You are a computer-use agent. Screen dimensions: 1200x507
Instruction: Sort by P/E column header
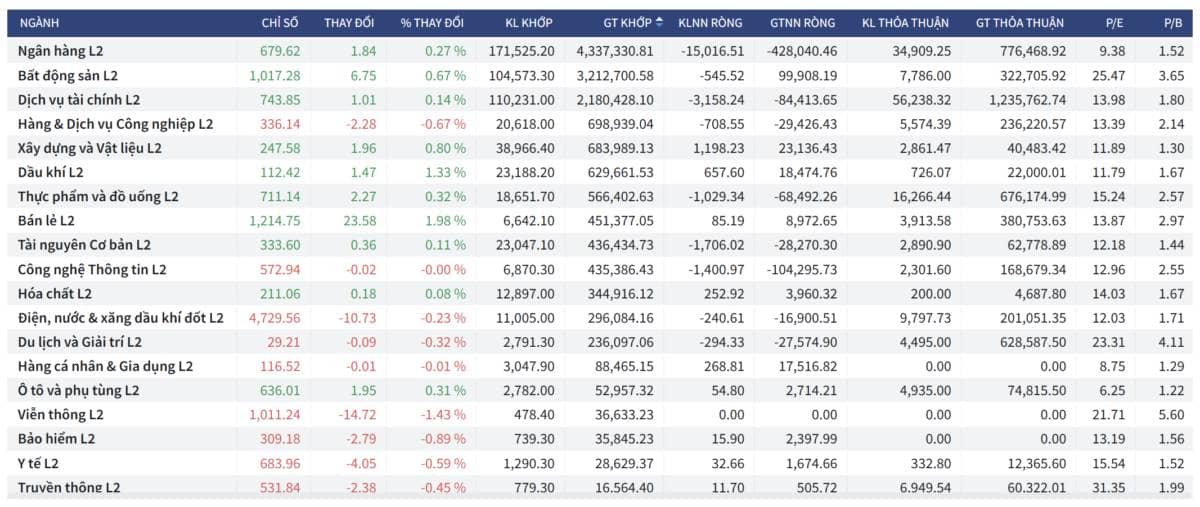pyautogui.click(x=1114, y=22)
